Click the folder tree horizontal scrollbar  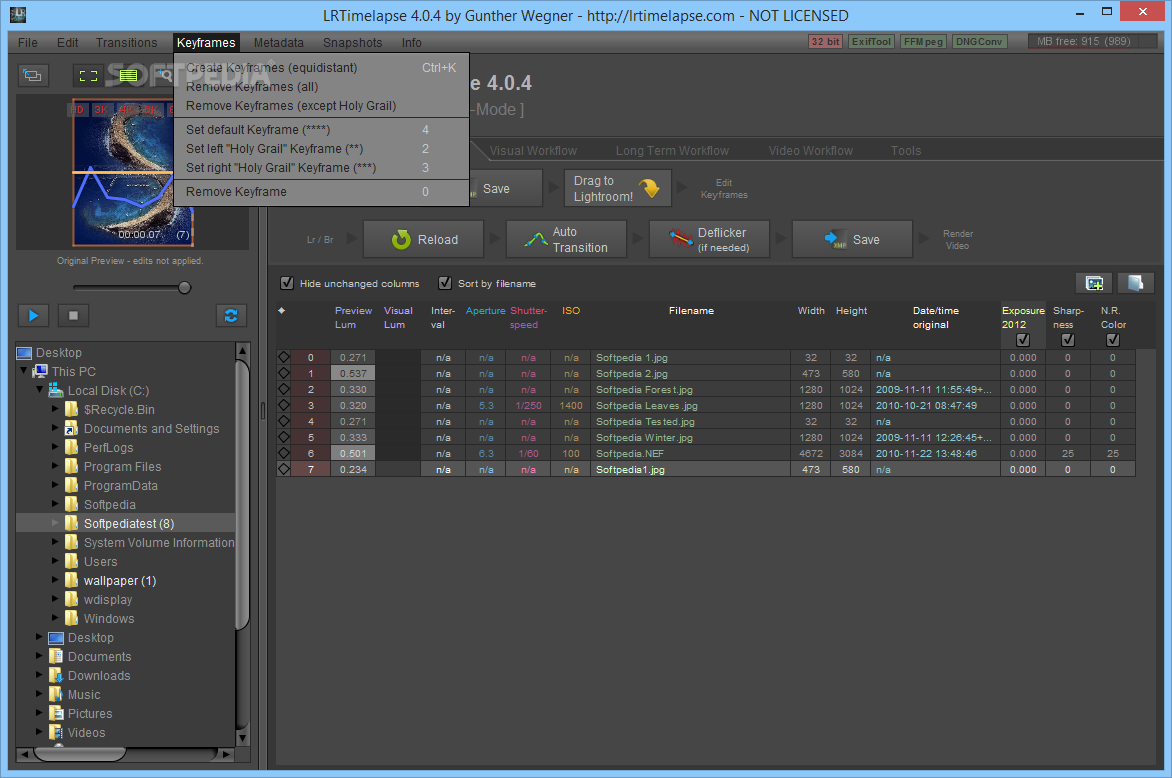(x=80, y=754)
